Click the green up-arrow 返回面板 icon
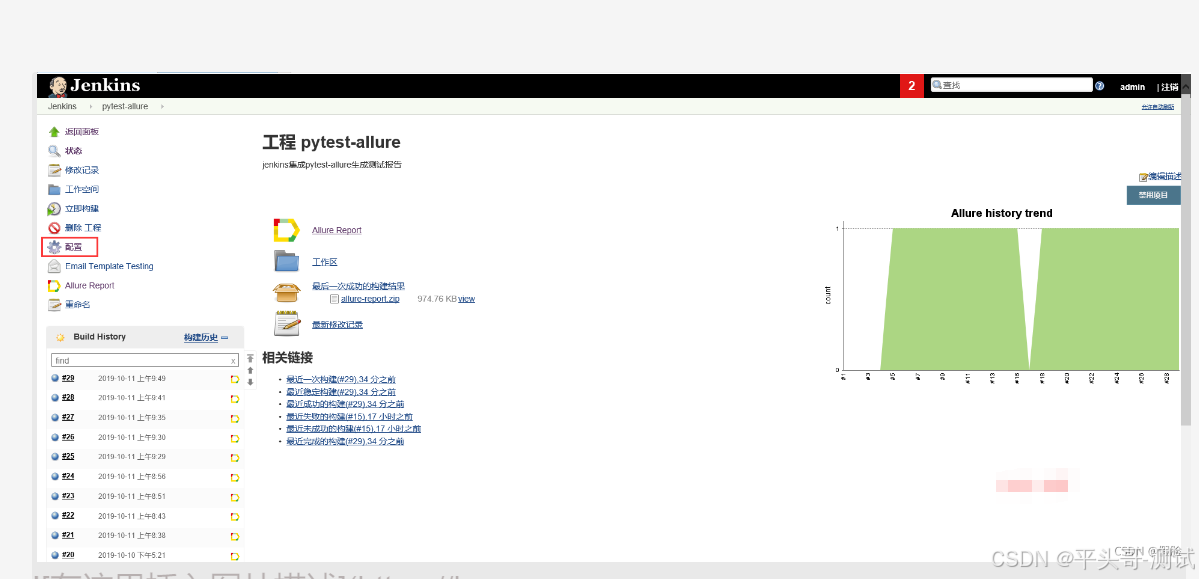1199x579 pixels. [x=54, y=132]
